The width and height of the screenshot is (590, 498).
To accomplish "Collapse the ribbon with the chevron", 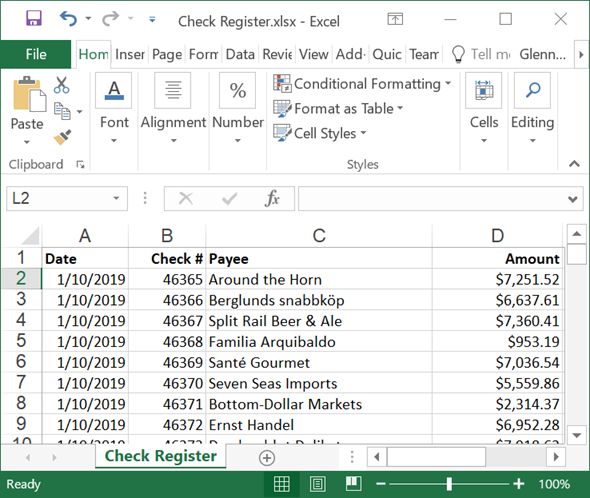I will pos(574,164).
